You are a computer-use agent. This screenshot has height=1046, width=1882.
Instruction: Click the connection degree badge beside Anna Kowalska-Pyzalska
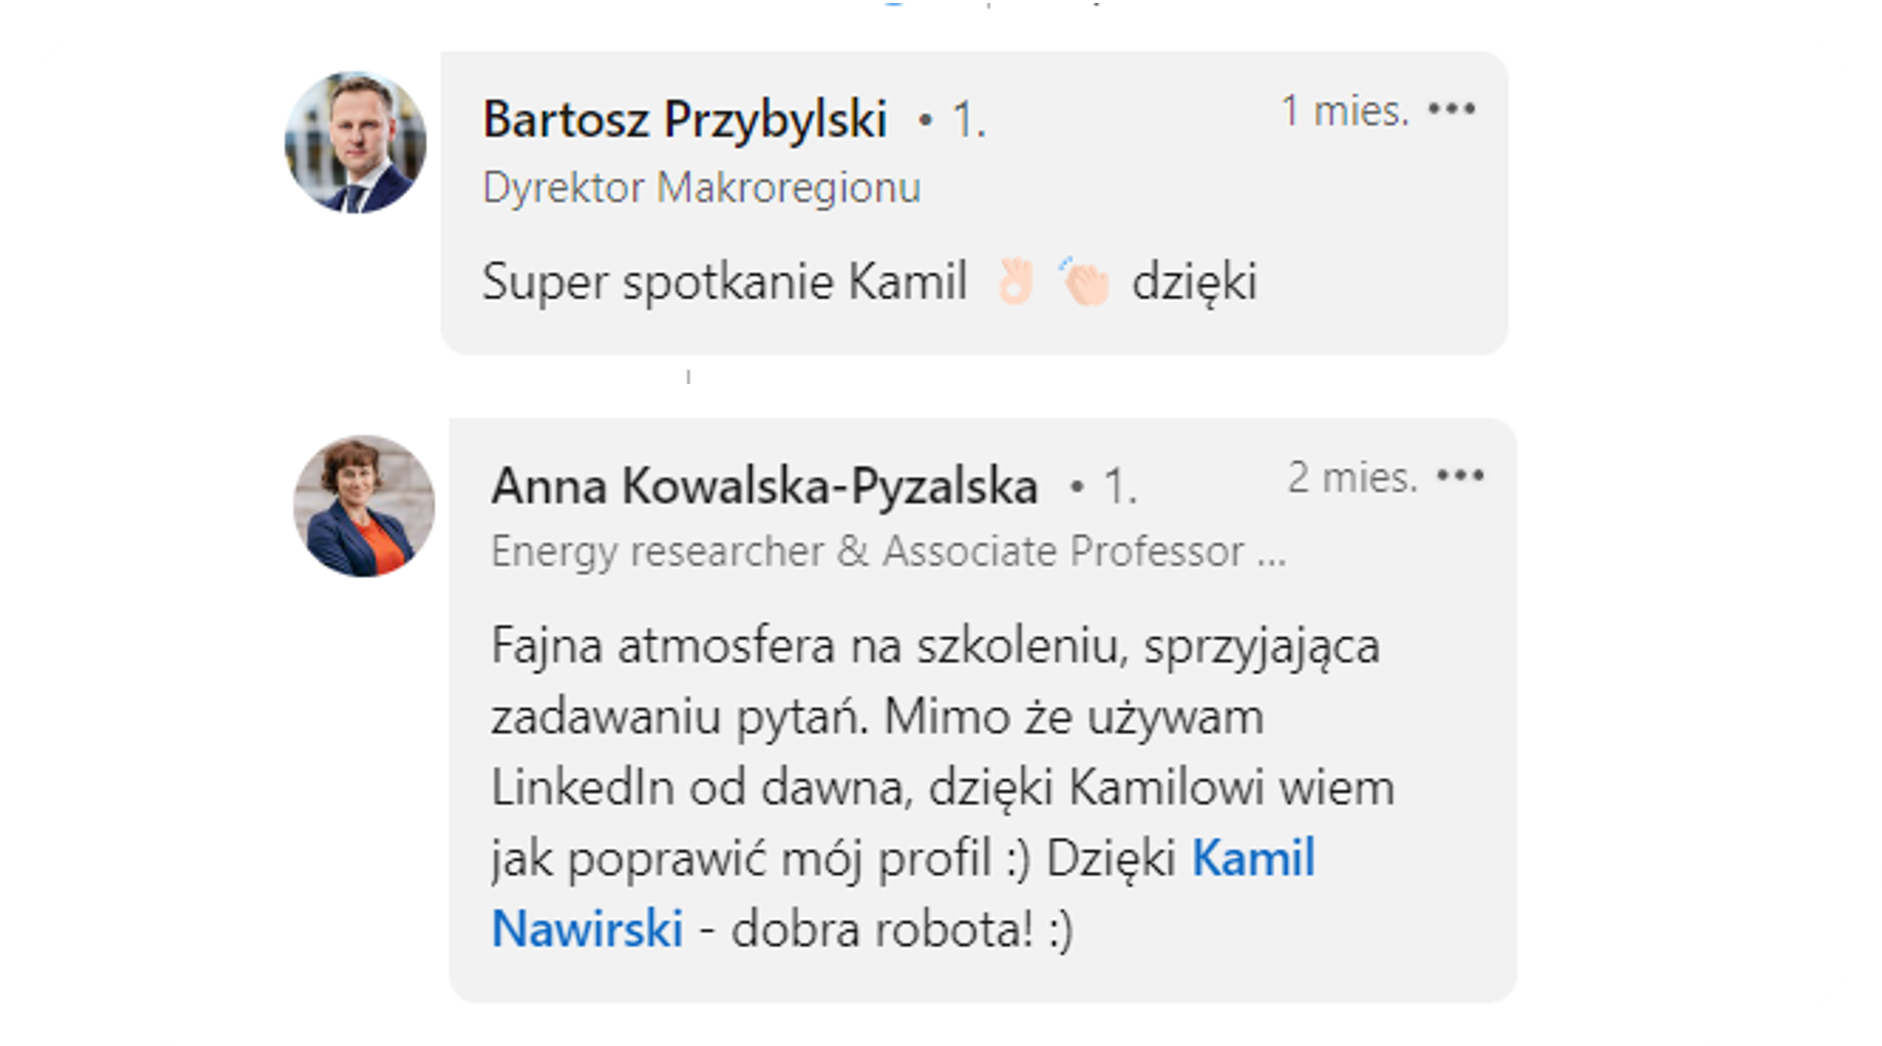point(1118,488)
